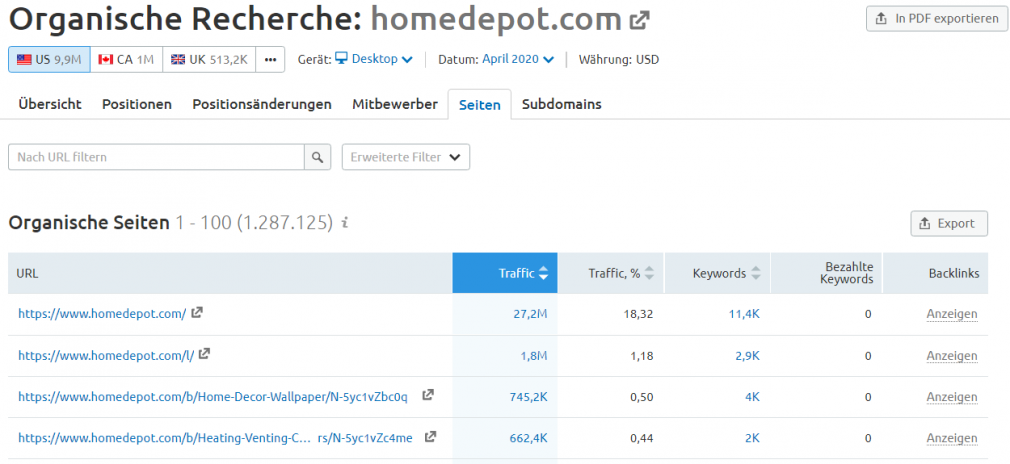This screenshot has width=1010, height=464.
Task: Click keywords value 11,4K
Action: click(x=743, y=314)
